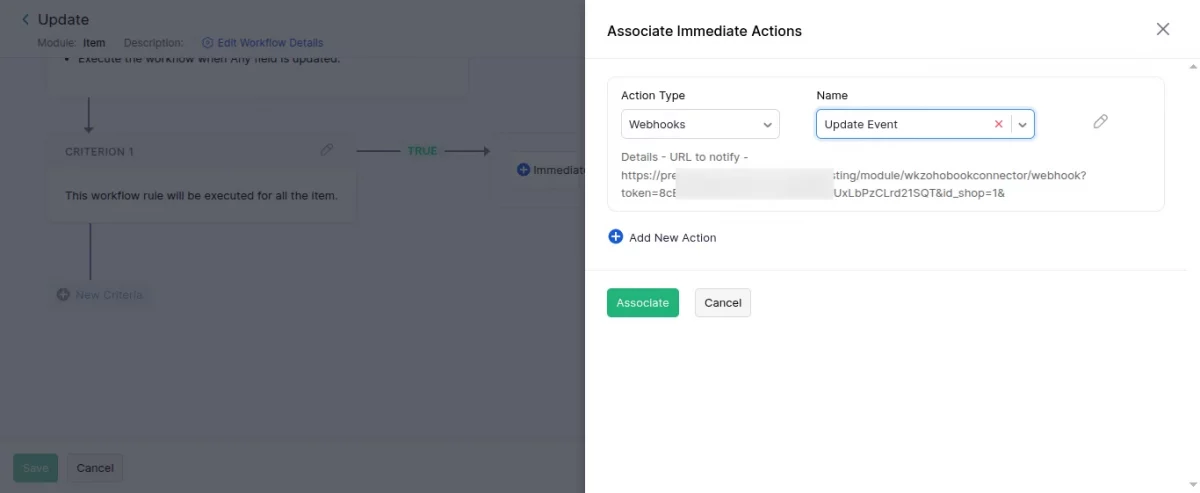Click the Add New Action plus icon
The width and height of the screenshot is (1200, 493).
[616, 237]
